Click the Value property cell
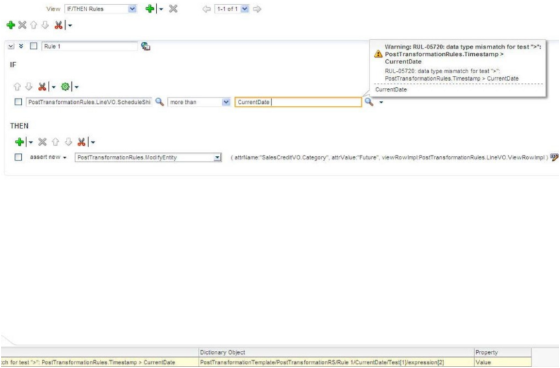The image size is (560, 368). click(x=503, y=362)
